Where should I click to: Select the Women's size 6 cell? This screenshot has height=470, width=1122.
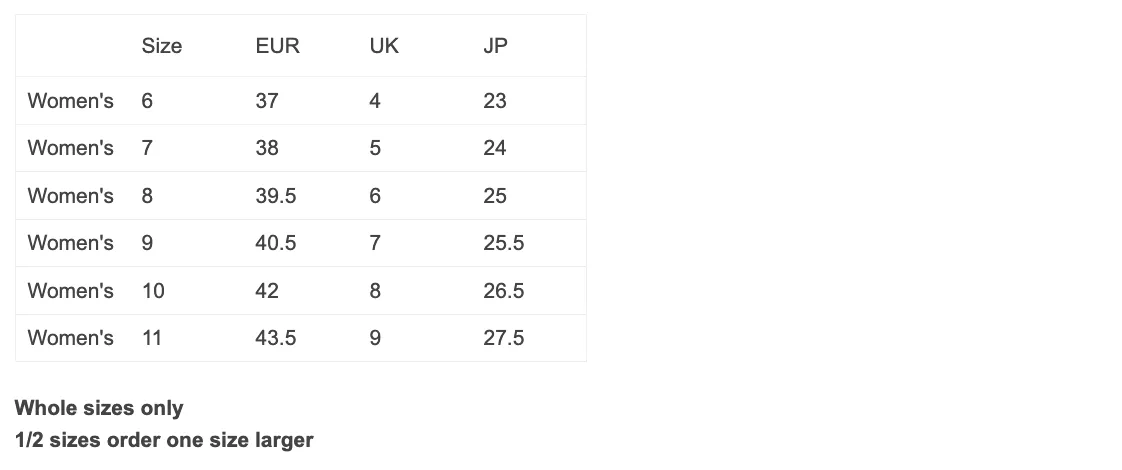click(x=147, y=101)
